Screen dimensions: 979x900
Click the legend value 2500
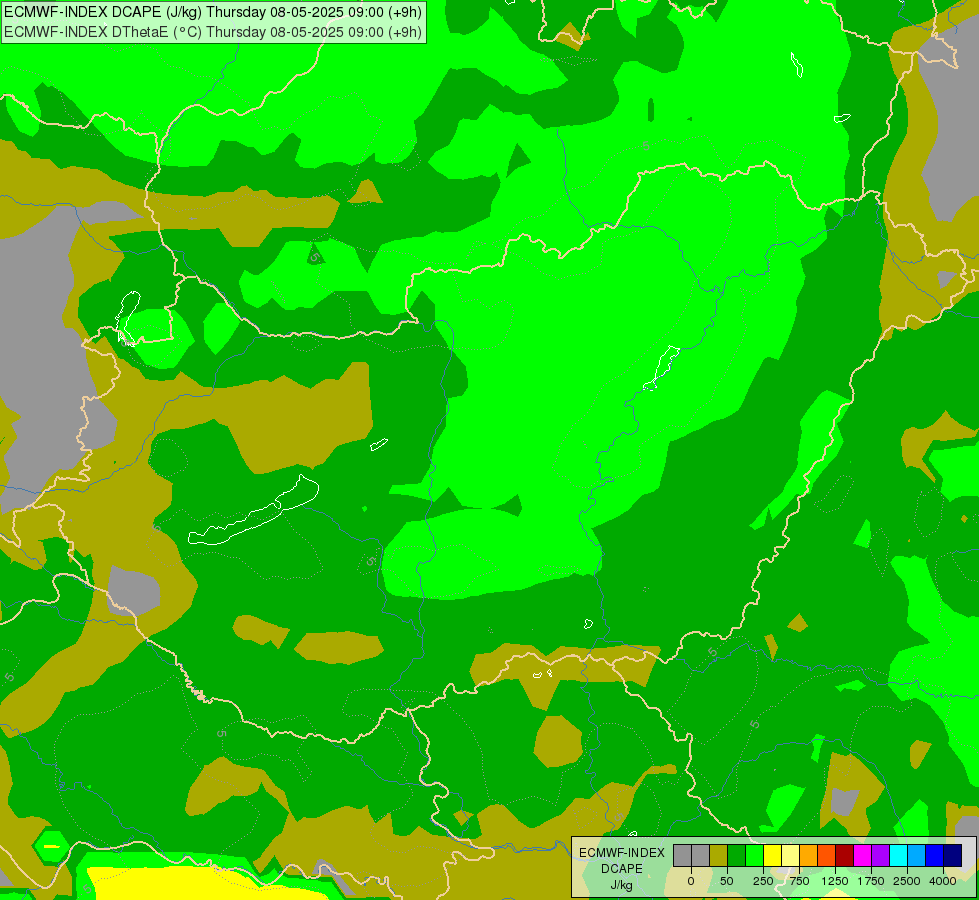pyautogui.click(x=907, y=881)
